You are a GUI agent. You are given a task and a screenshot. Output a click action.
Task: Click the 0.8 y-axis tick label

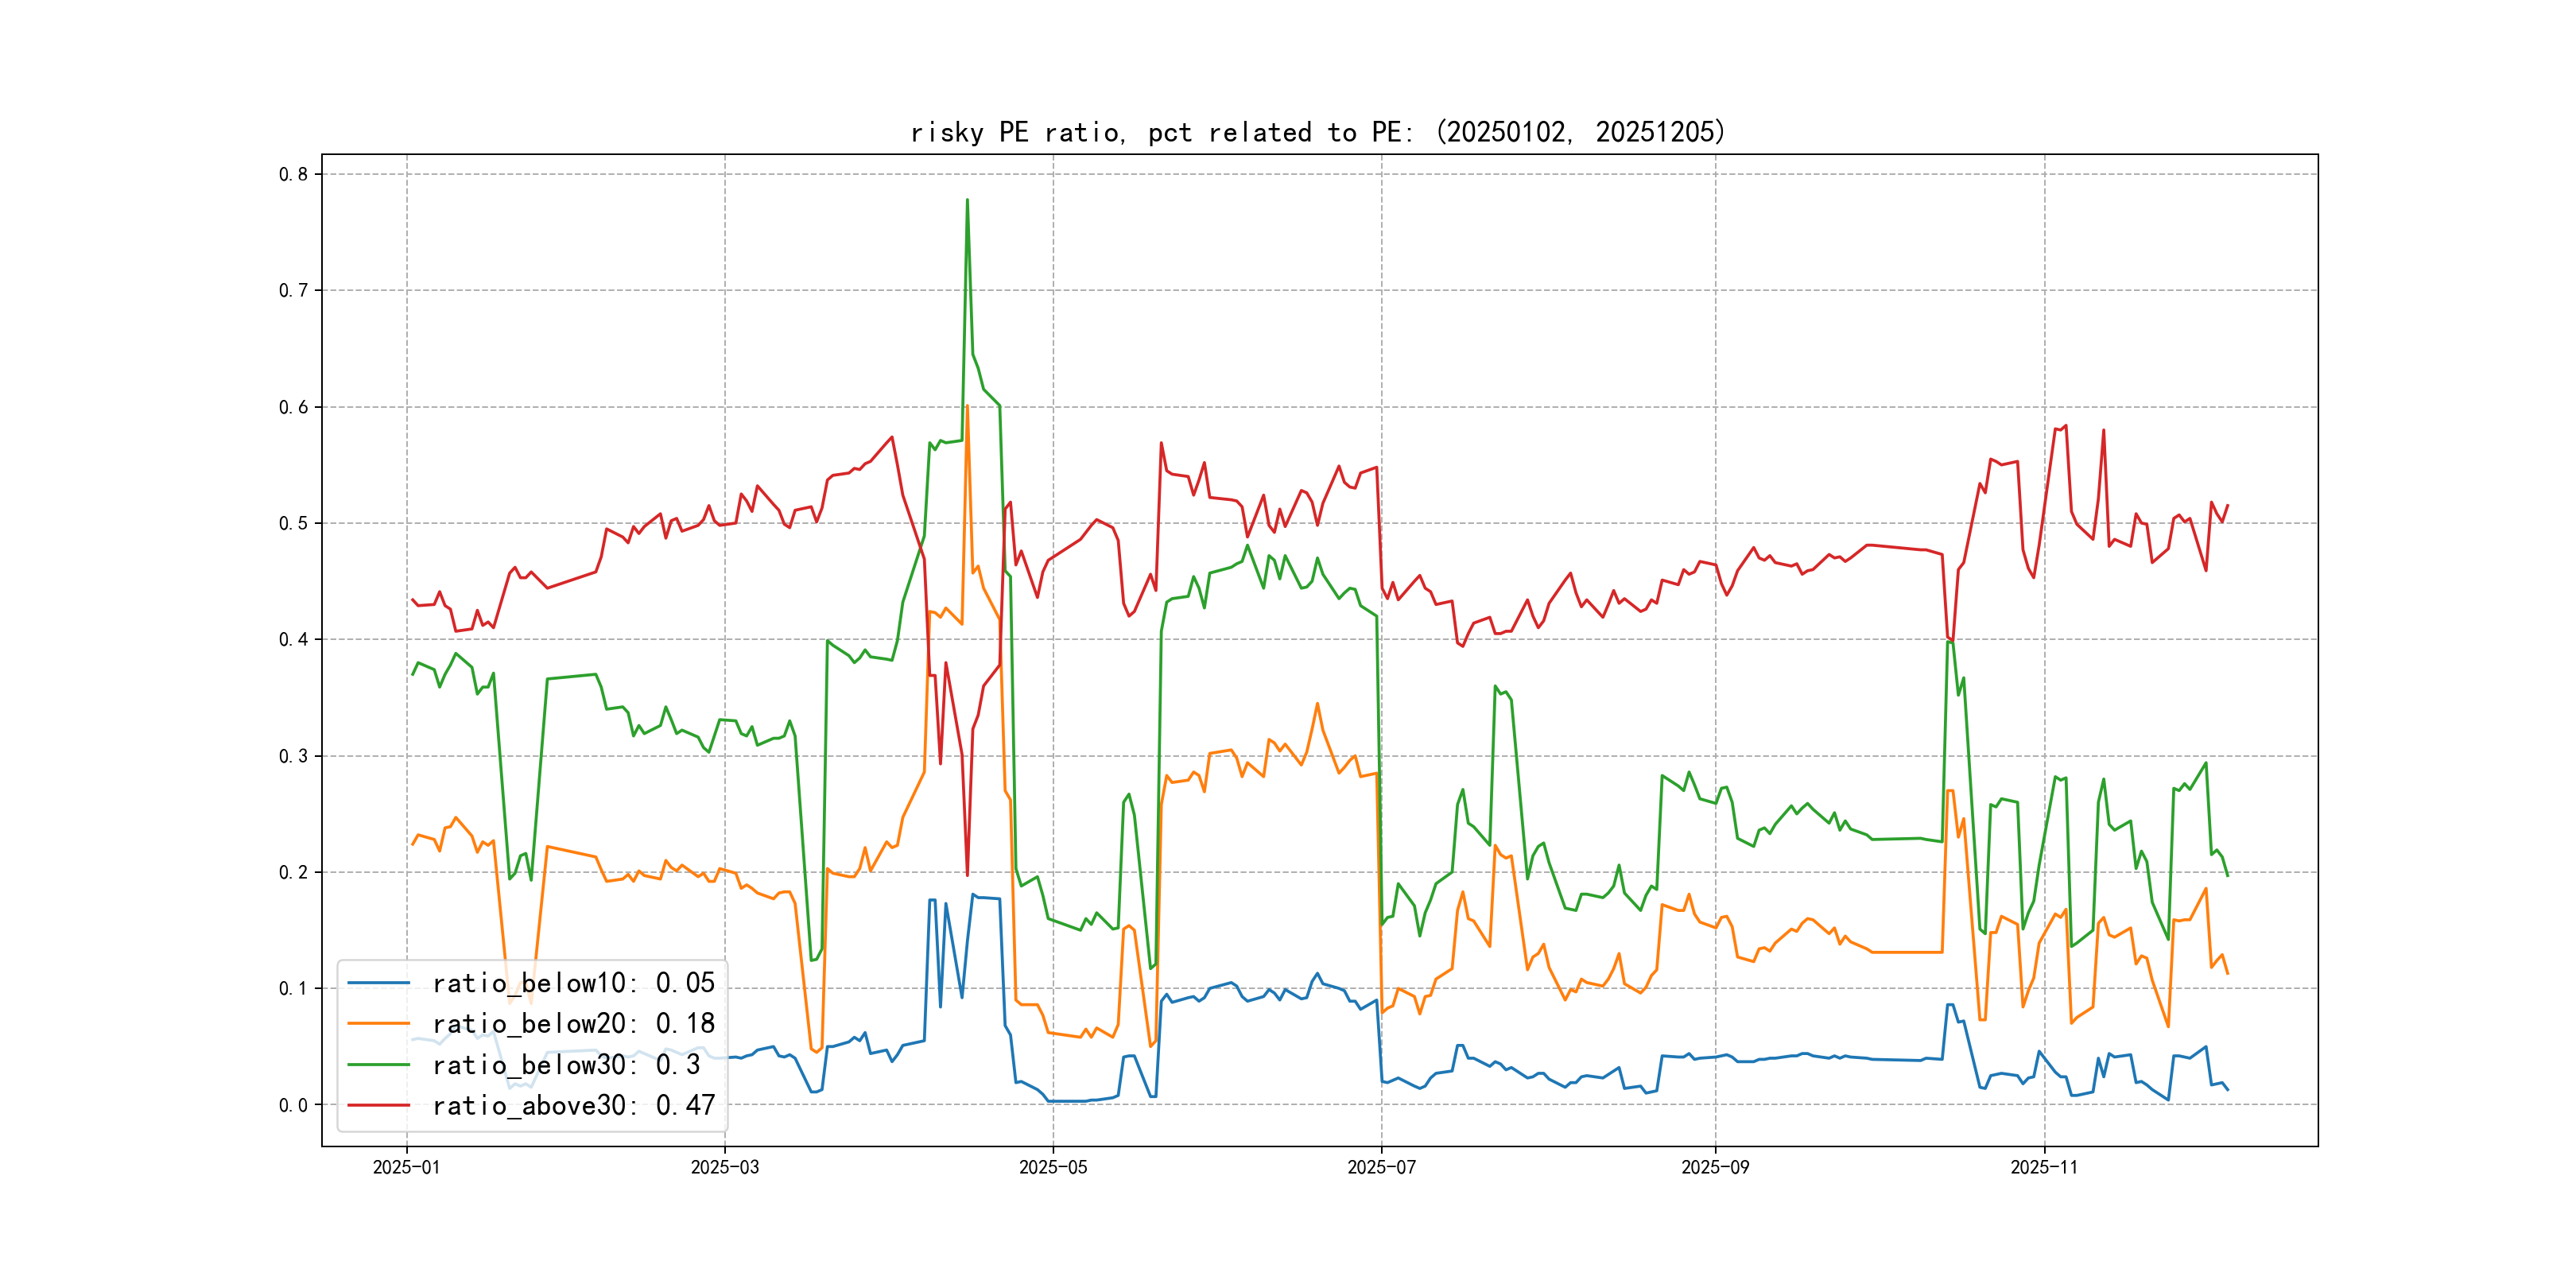pos(293,174)
